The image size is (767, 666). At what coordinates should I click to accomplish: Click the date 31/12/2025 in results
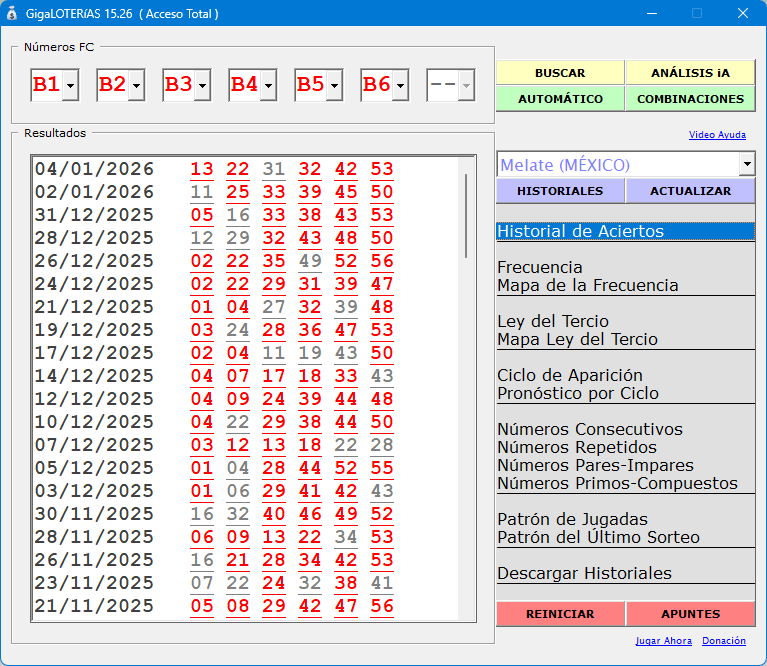tap(94, 215)
